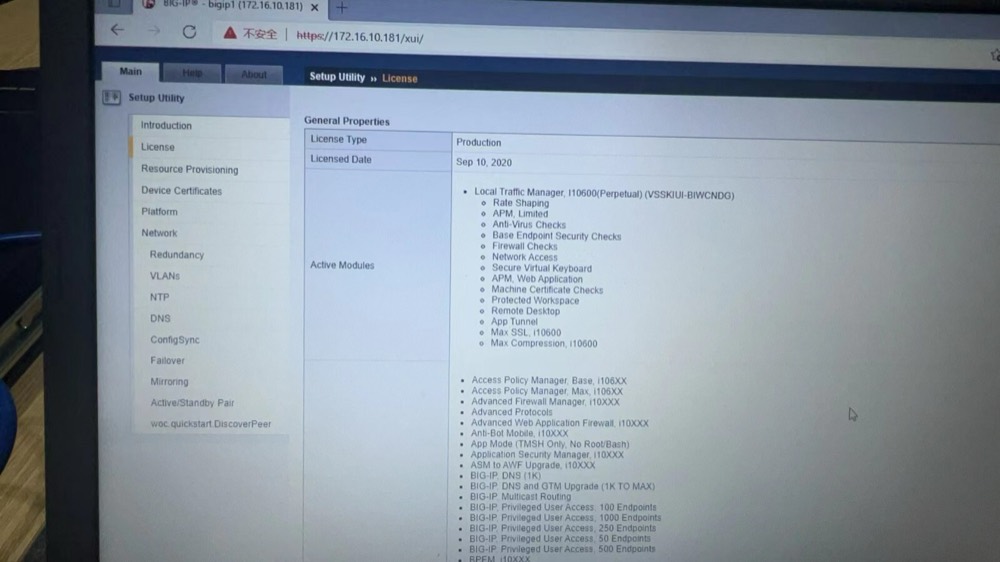
Task: Click Base Endpoint Security Checks entry
Action: (556, 236)
